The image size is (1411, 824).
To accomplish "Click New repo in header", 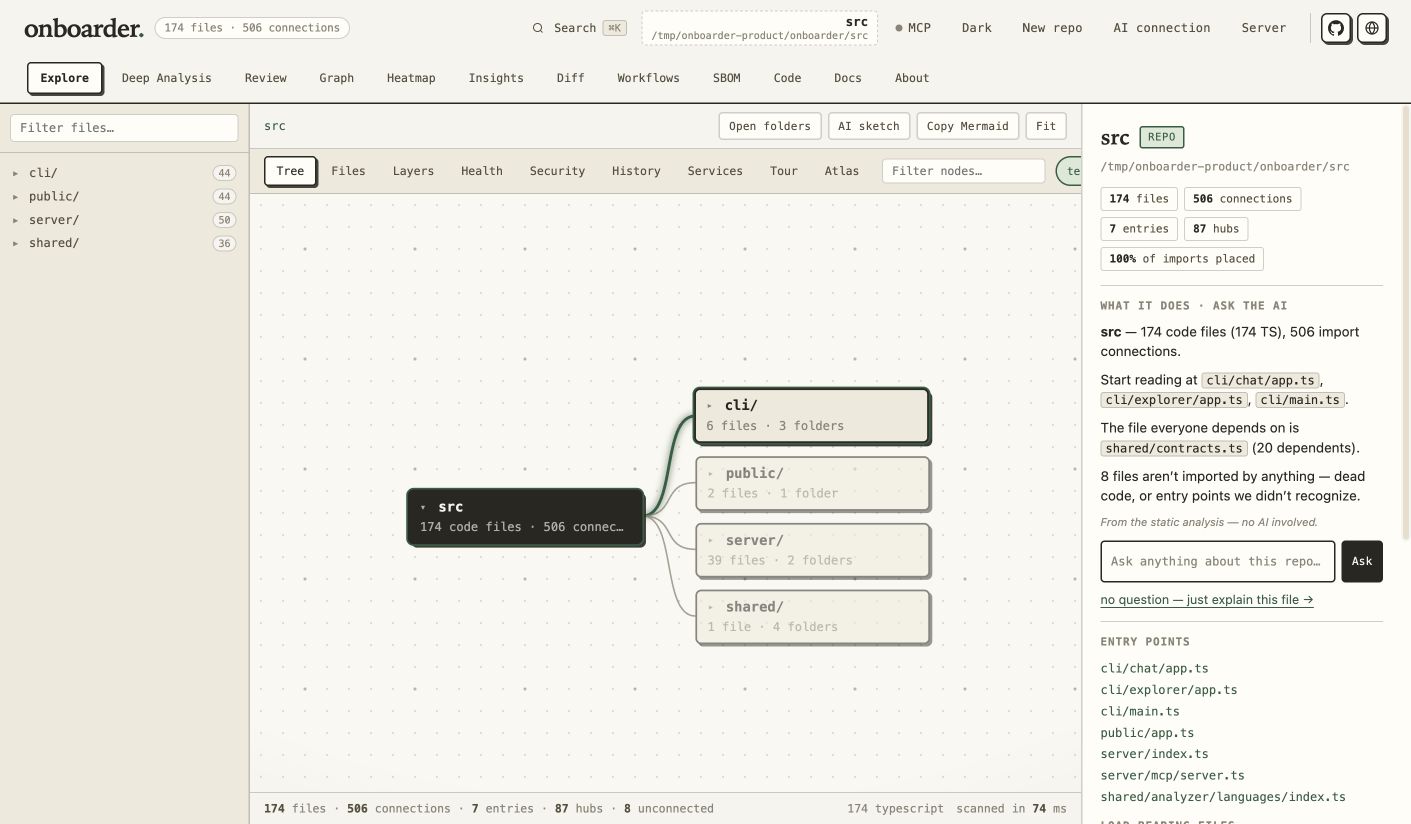I will coord(1052,28).
